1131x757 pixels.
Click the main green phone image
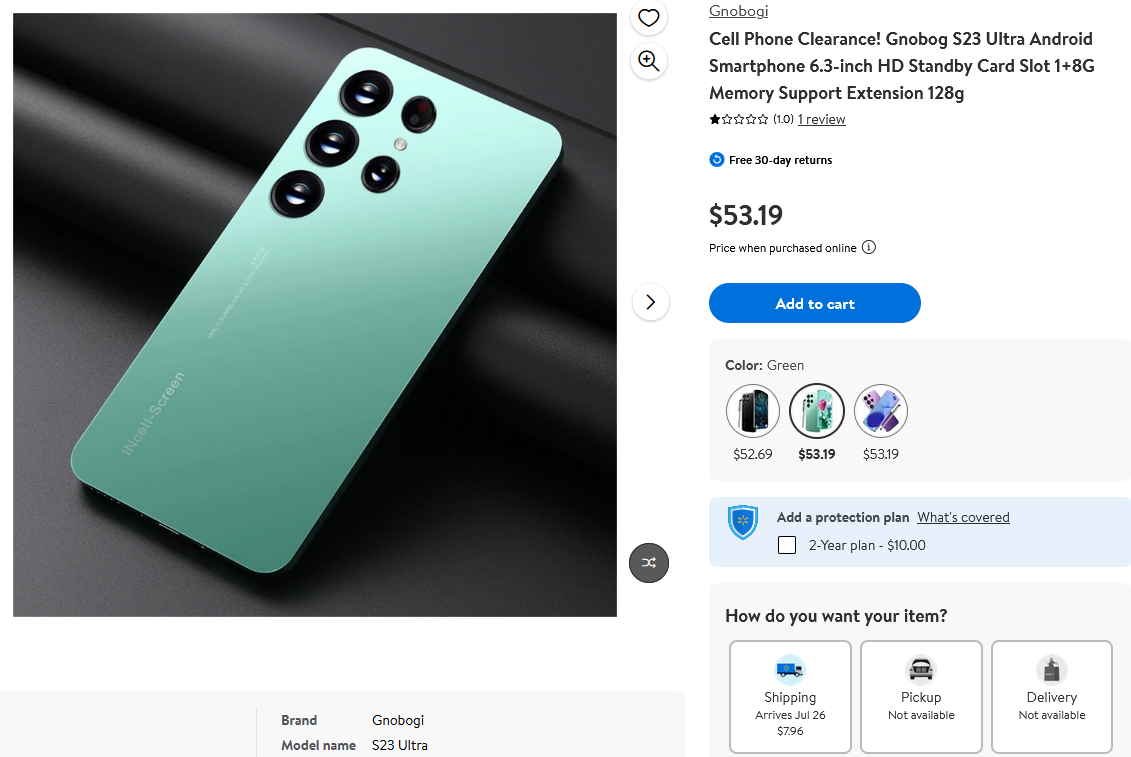(x=315, y=315)
